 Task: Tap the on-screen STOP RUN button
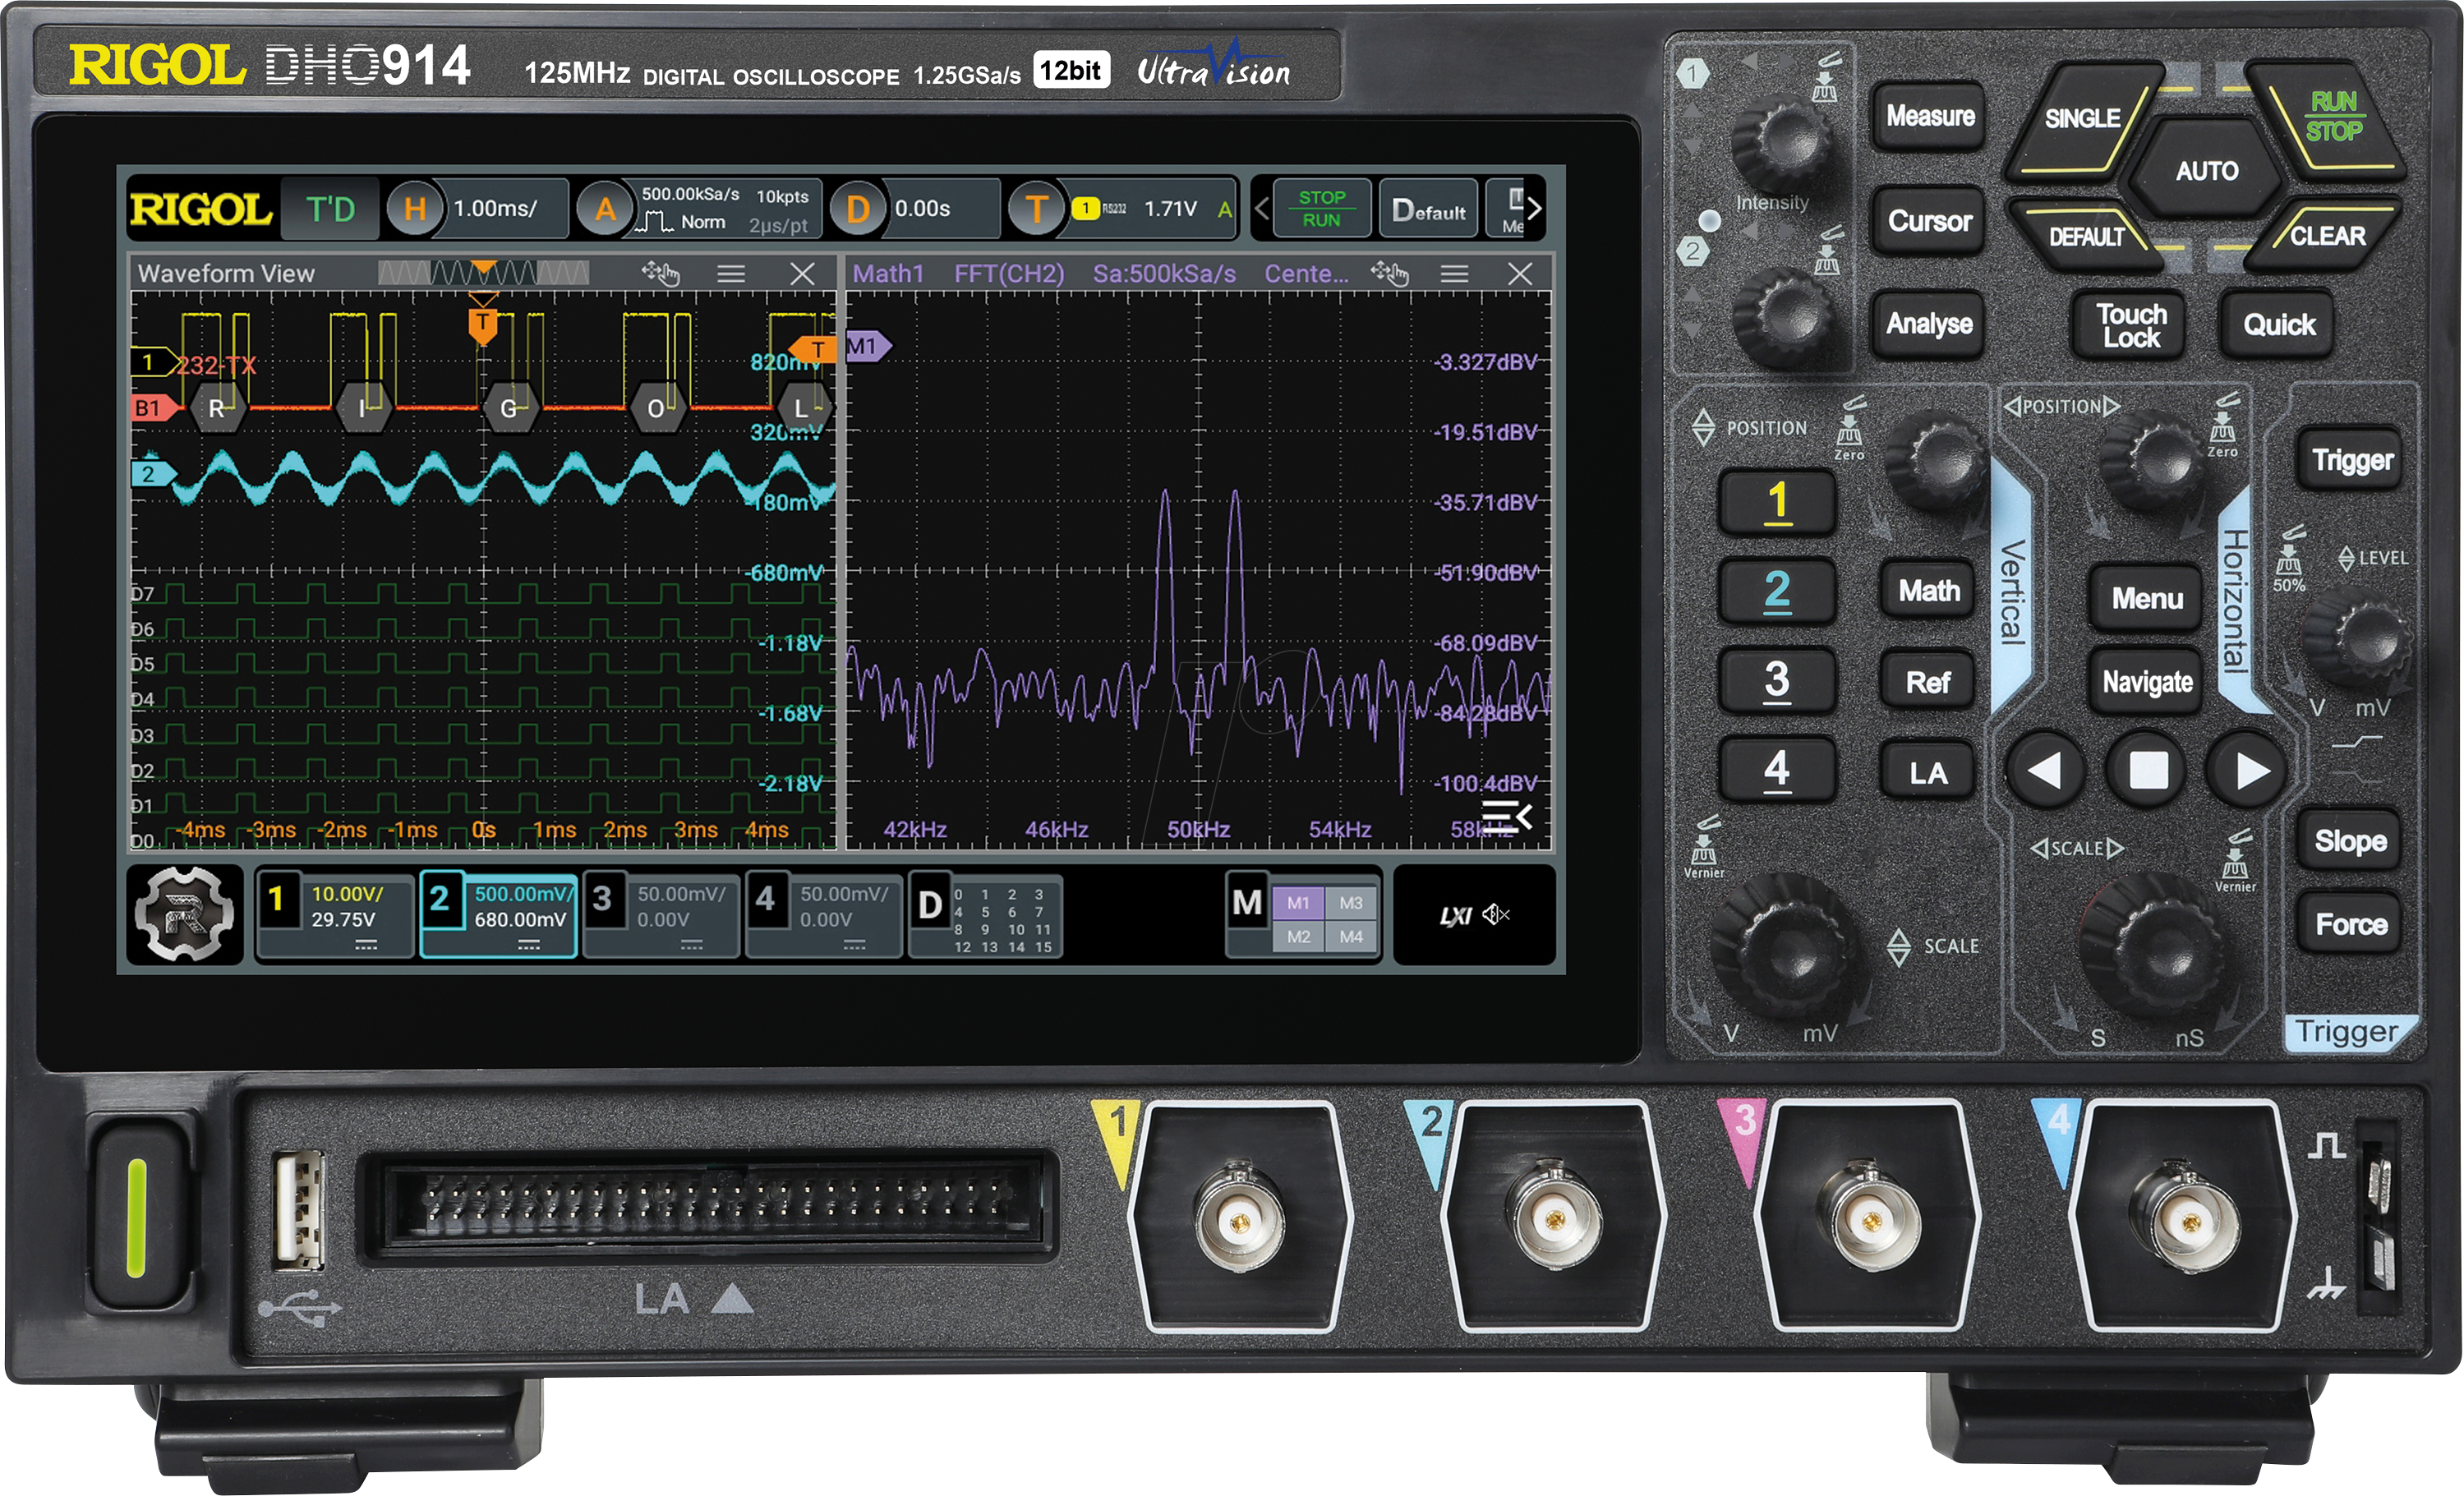click(x=1321, y=208)
